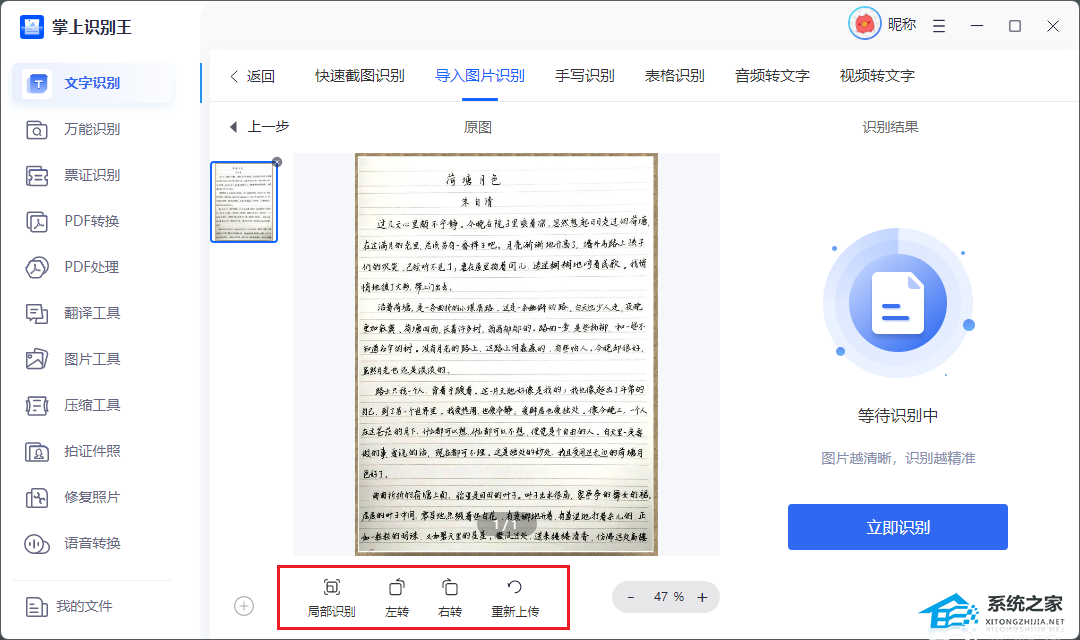Open the hamburger menu beside 昵称
The image size is (1080, 640).
click(939, 26)
